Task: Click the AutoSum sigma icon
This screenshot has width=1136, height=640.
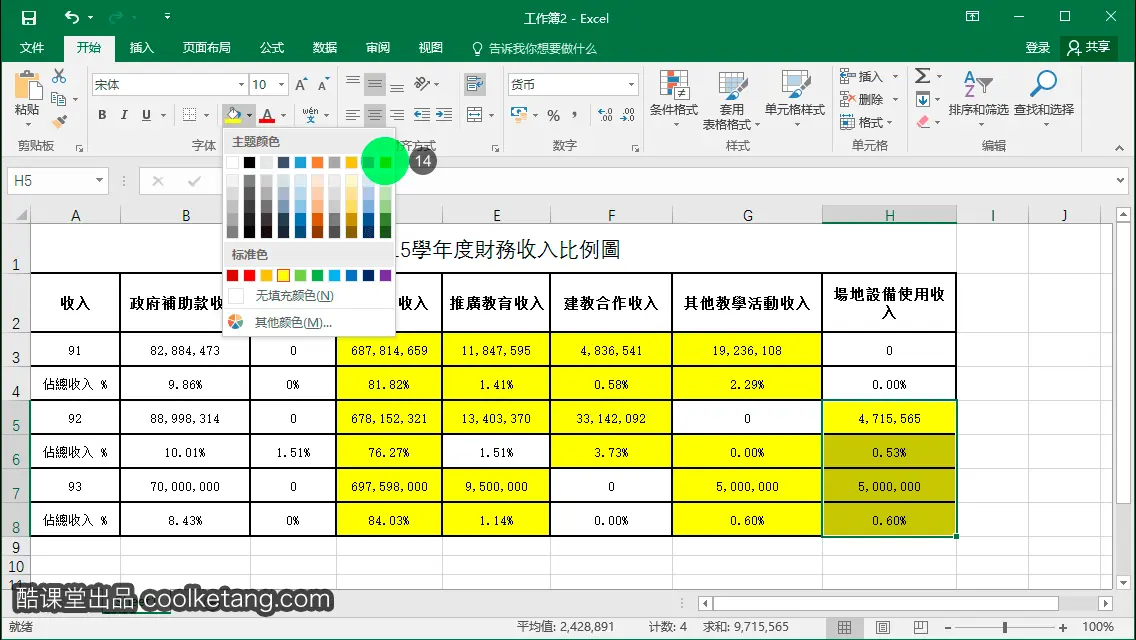Action: point(922,75)
